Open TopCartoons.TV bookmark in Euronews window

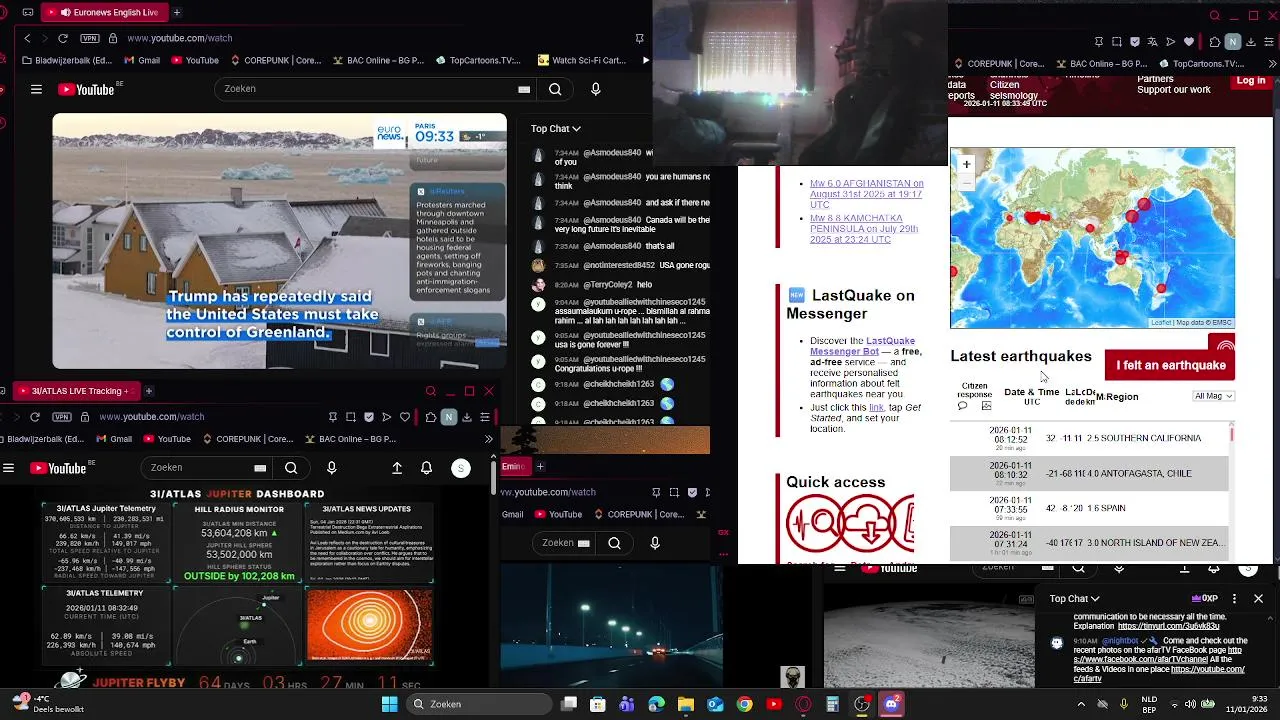(478, 60)
